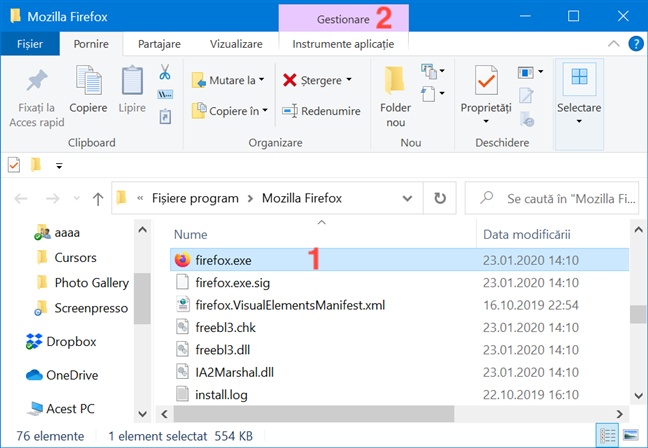Image resolution: width=648 pixels, height=448 pixels.
Task: Switch to Details view icon
Action: [x=608, y=435]
